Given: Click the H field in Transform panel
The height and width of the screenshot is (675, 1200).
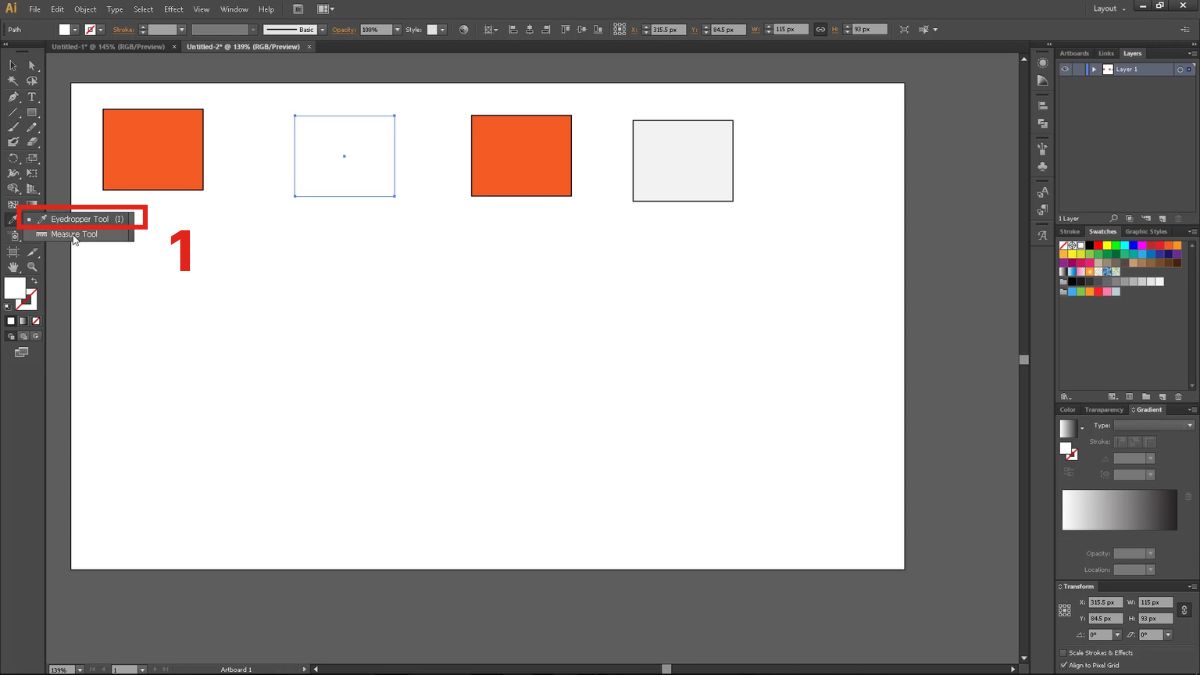Looking at the screenshot, I should 1155,619.
